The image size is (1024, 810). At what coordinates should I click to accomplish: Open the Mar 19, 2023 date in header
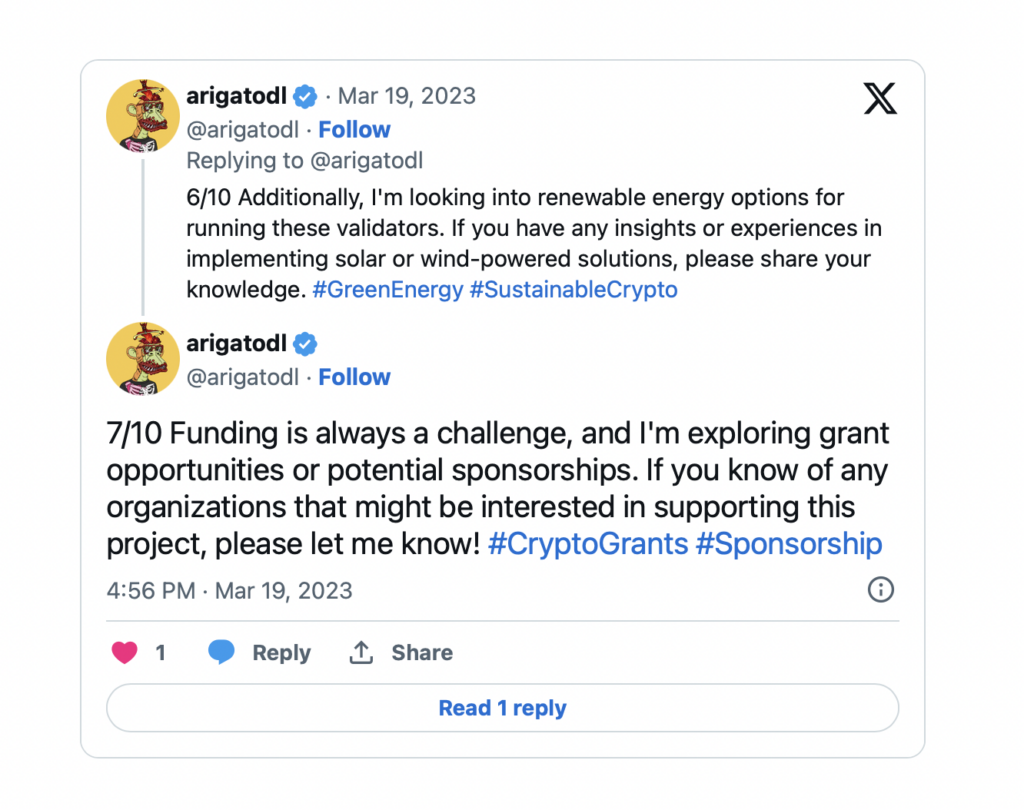pos(406,96)
